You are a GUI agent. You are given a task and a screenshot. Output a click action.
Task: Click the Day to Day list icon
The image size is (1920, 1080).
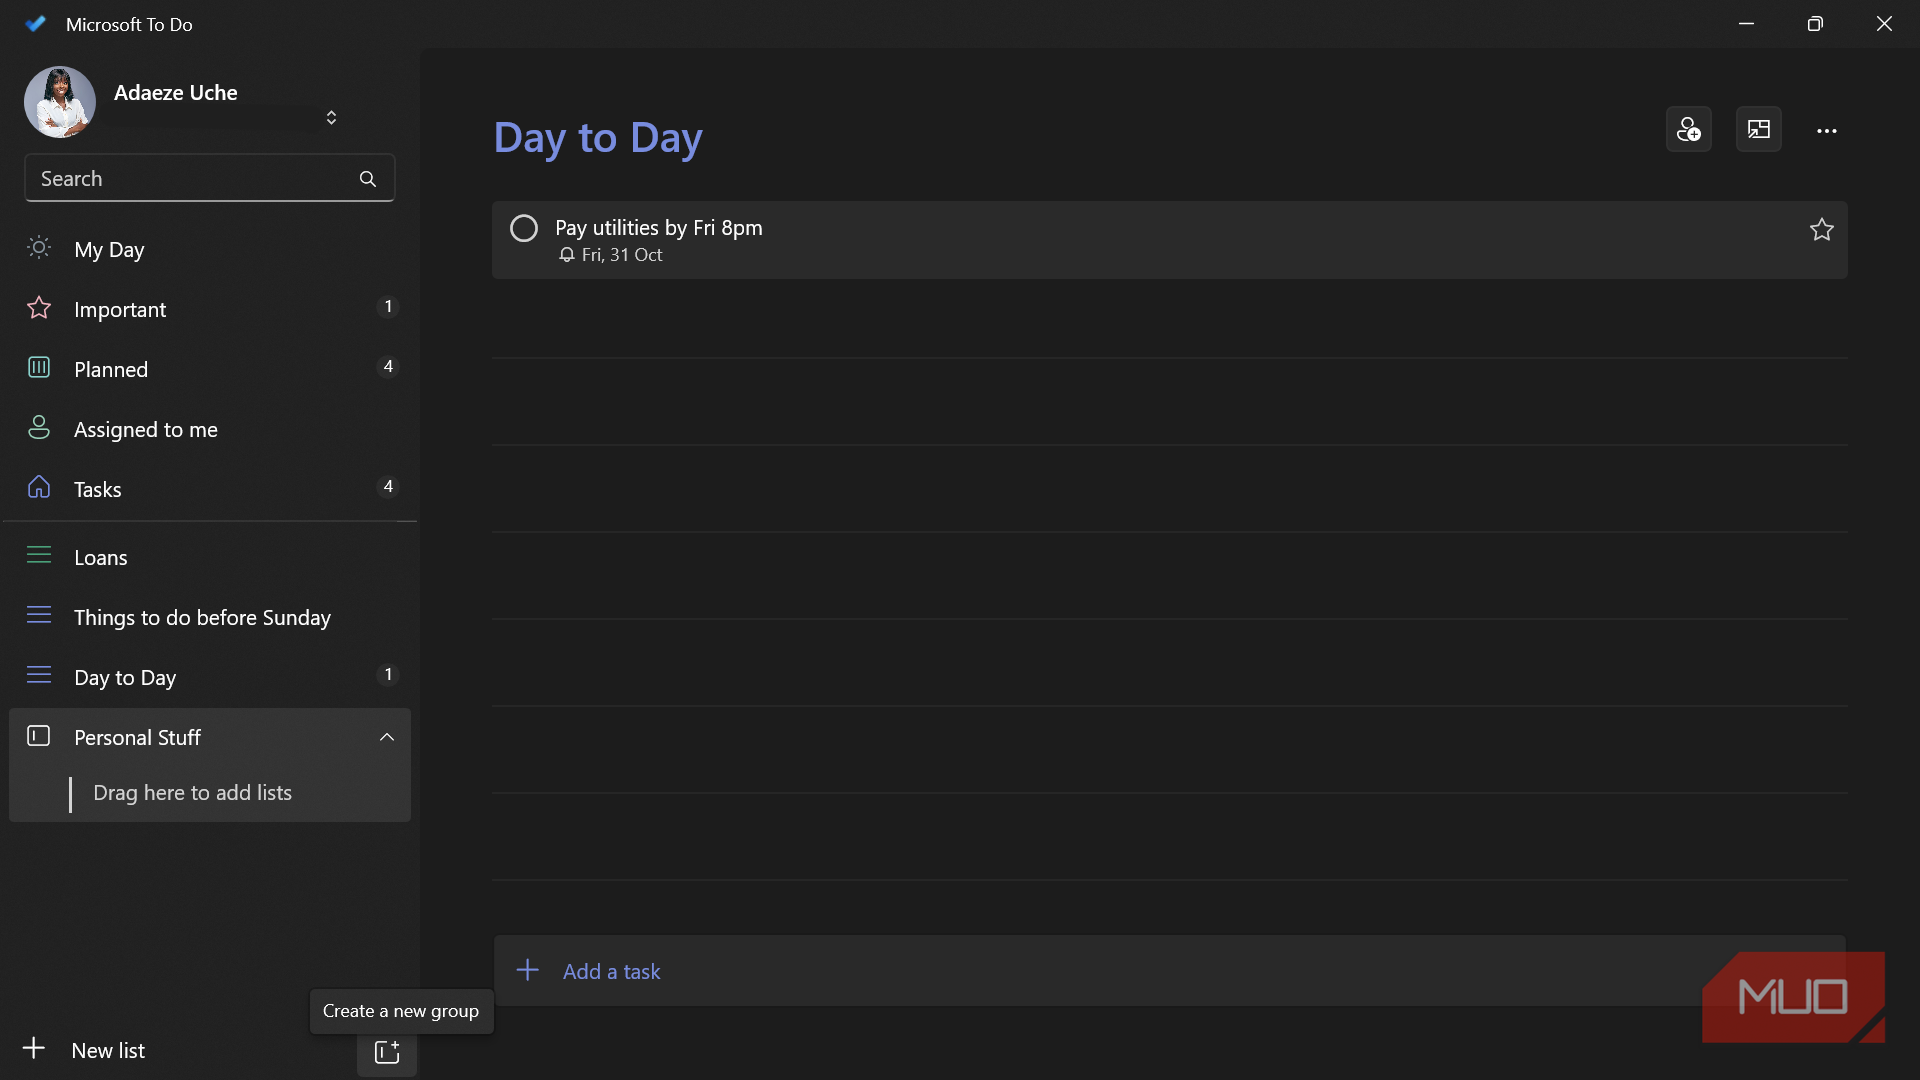point(39,675)
